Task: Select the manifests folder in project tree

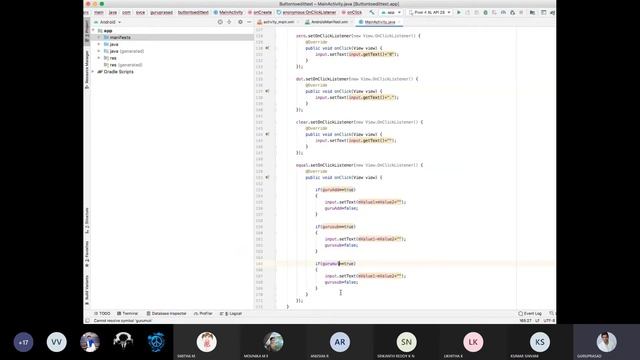Action: [120, 37]
